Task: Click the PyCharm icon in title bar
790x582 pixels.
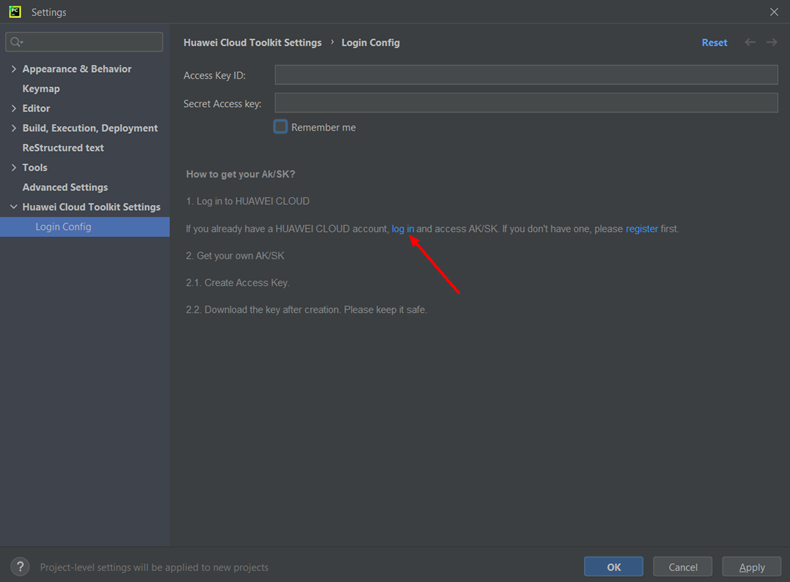Action: 15,12
